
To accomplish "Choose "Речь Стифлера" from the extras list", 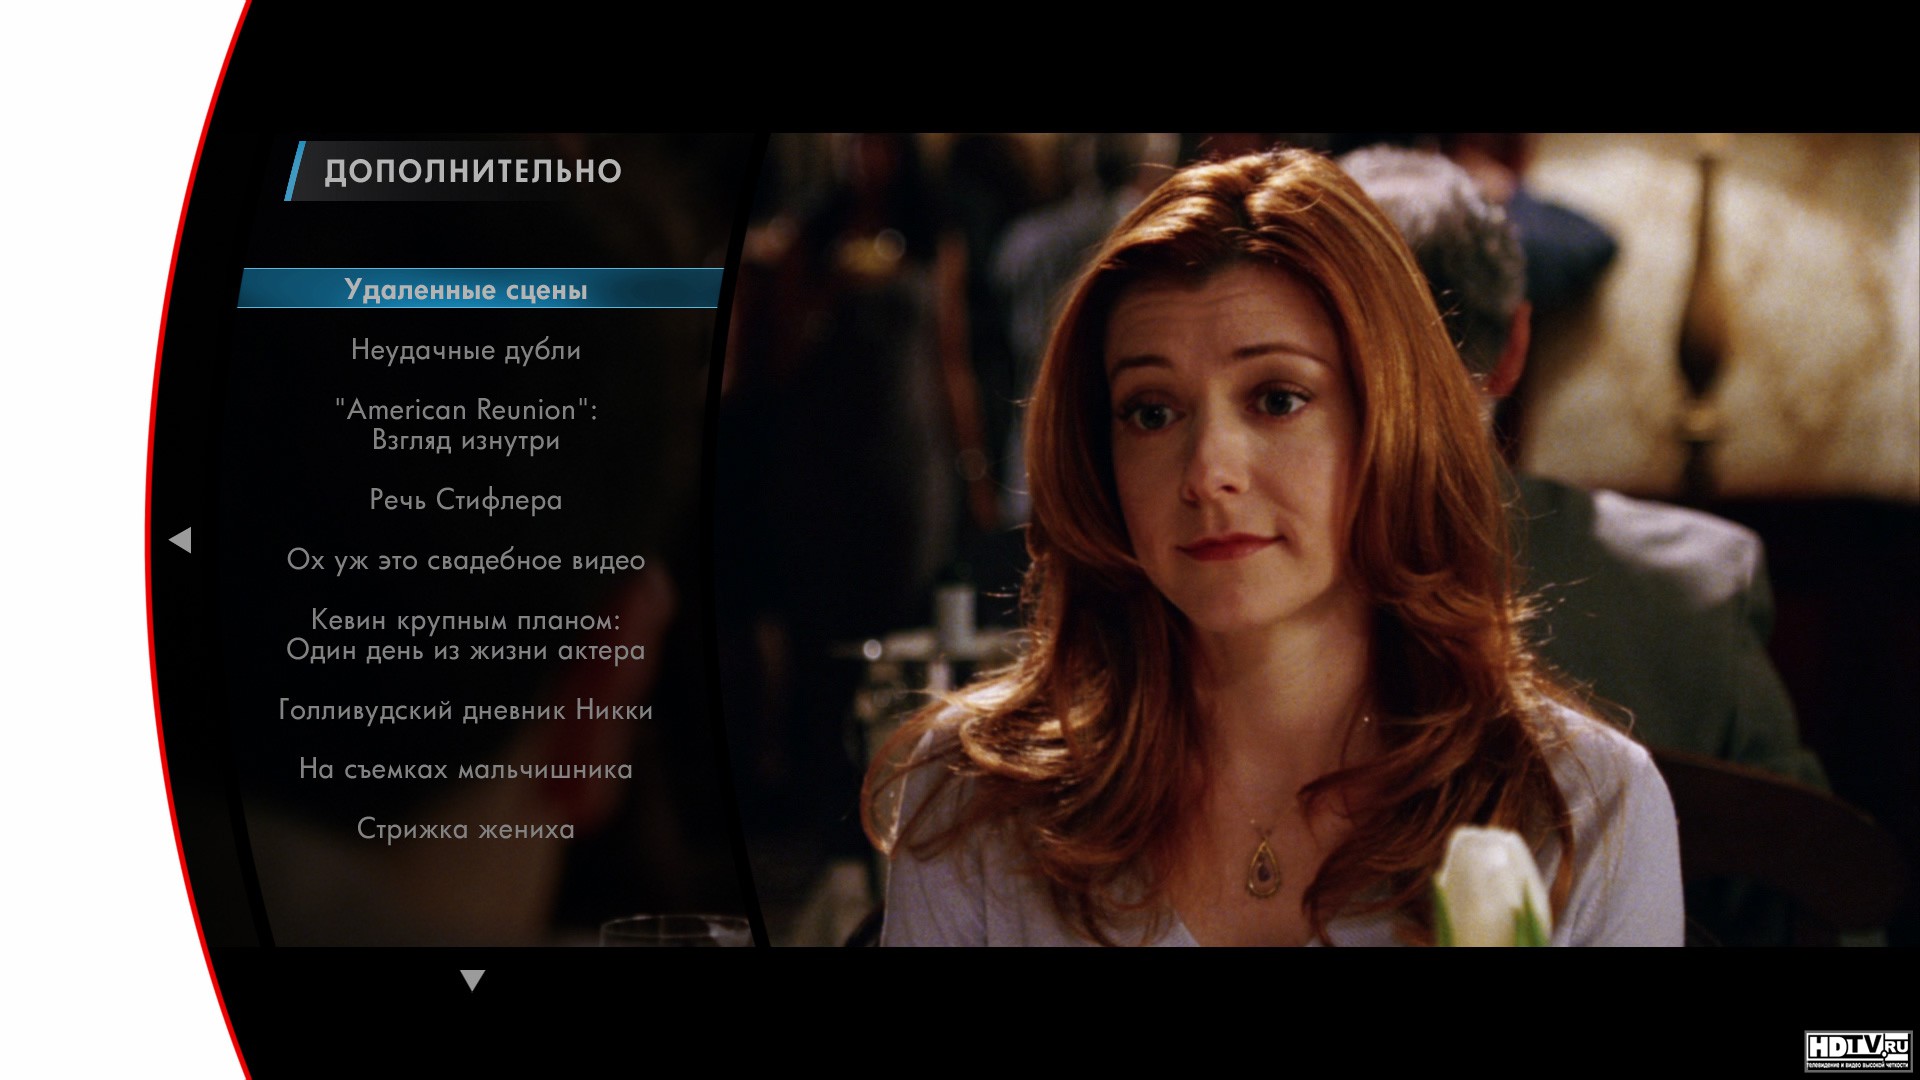I will click(x=466, y=500).
